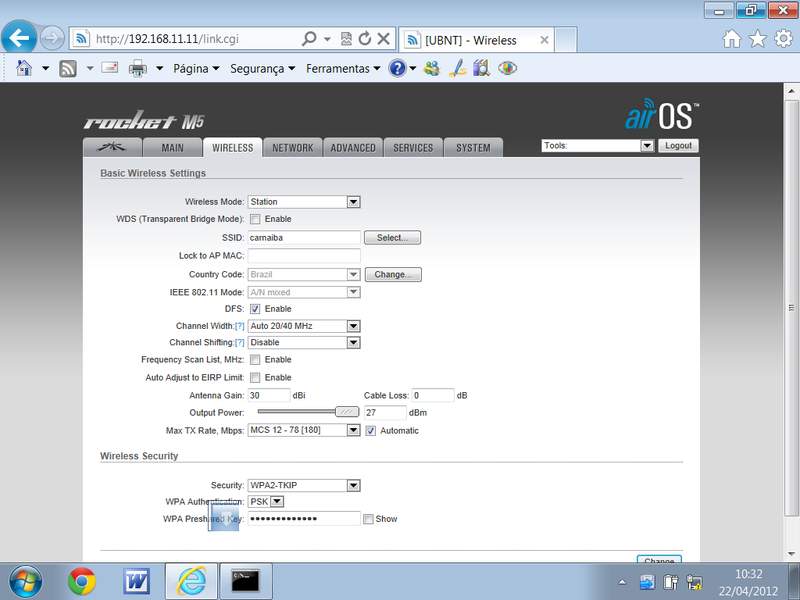Open the Channel Shifting dropdown
This screenshot has width=800, height=600.
[304, 343]
